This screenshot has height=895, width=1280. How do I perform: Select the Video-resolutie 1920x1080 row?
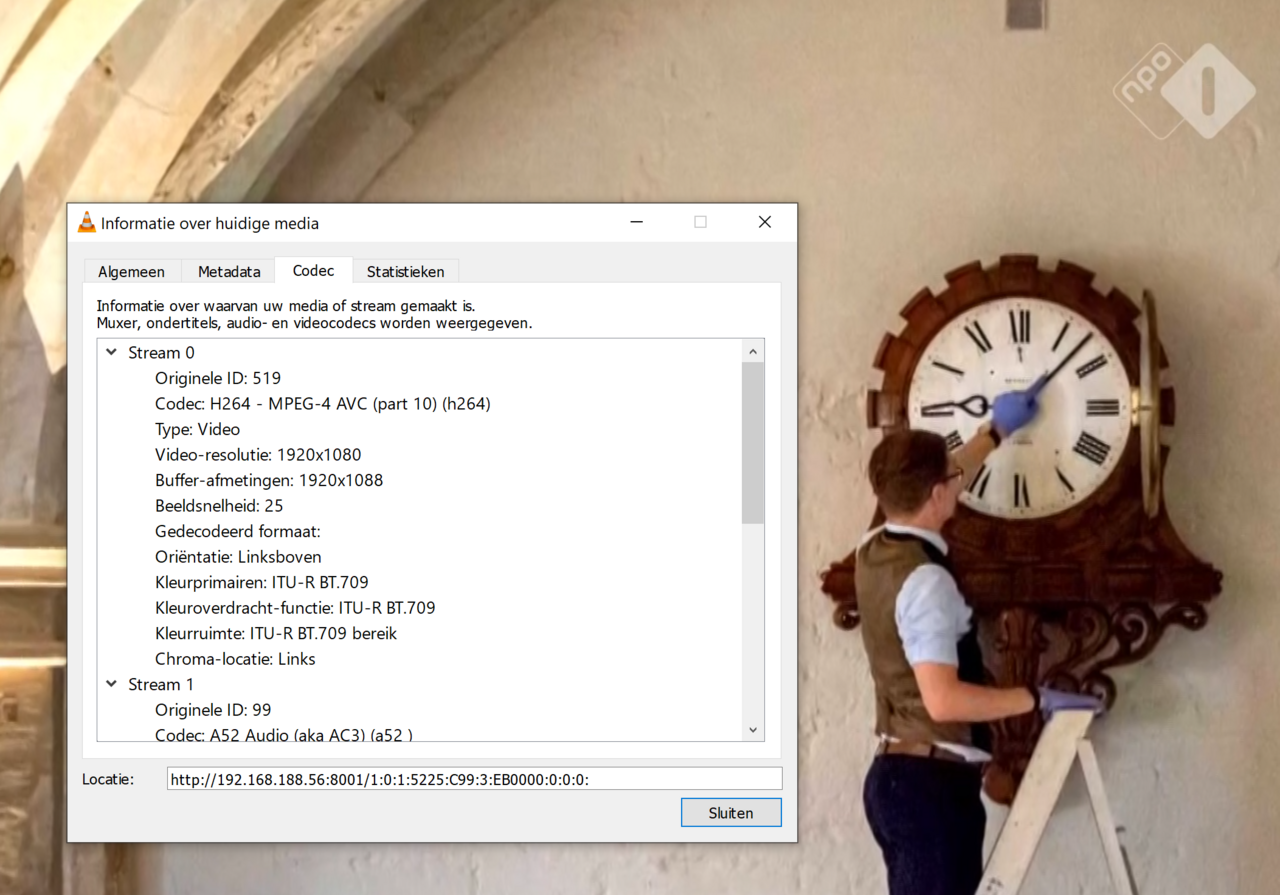[258, 455]
